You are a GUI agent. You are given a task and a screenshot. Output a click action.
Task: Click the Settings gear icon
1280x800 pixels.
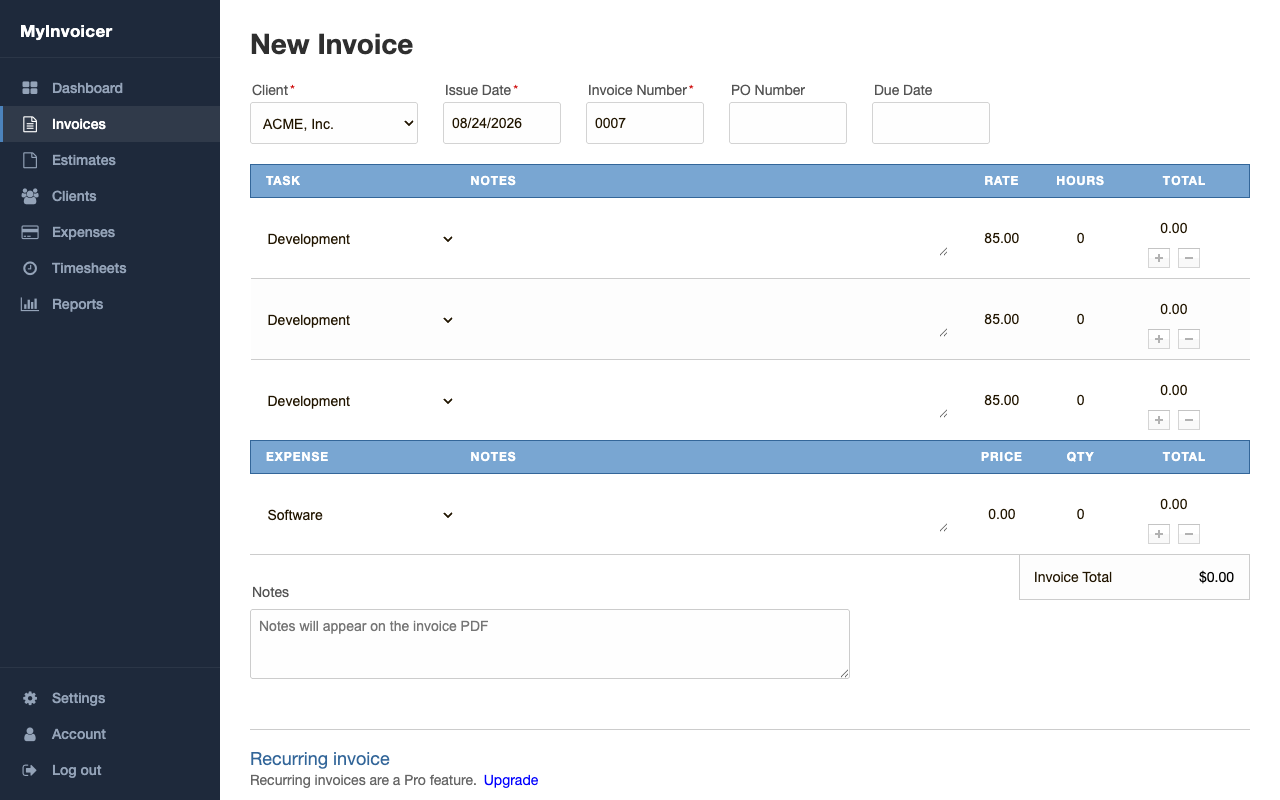(30, 698)
